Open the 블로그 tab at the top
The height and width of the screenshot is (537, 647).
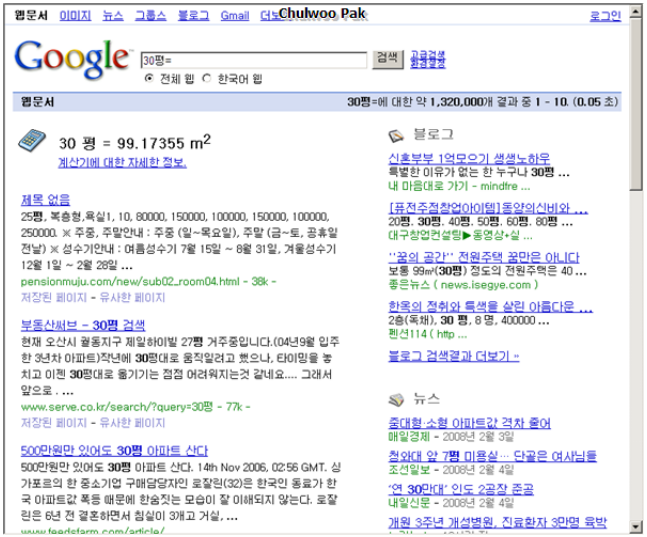193,16
